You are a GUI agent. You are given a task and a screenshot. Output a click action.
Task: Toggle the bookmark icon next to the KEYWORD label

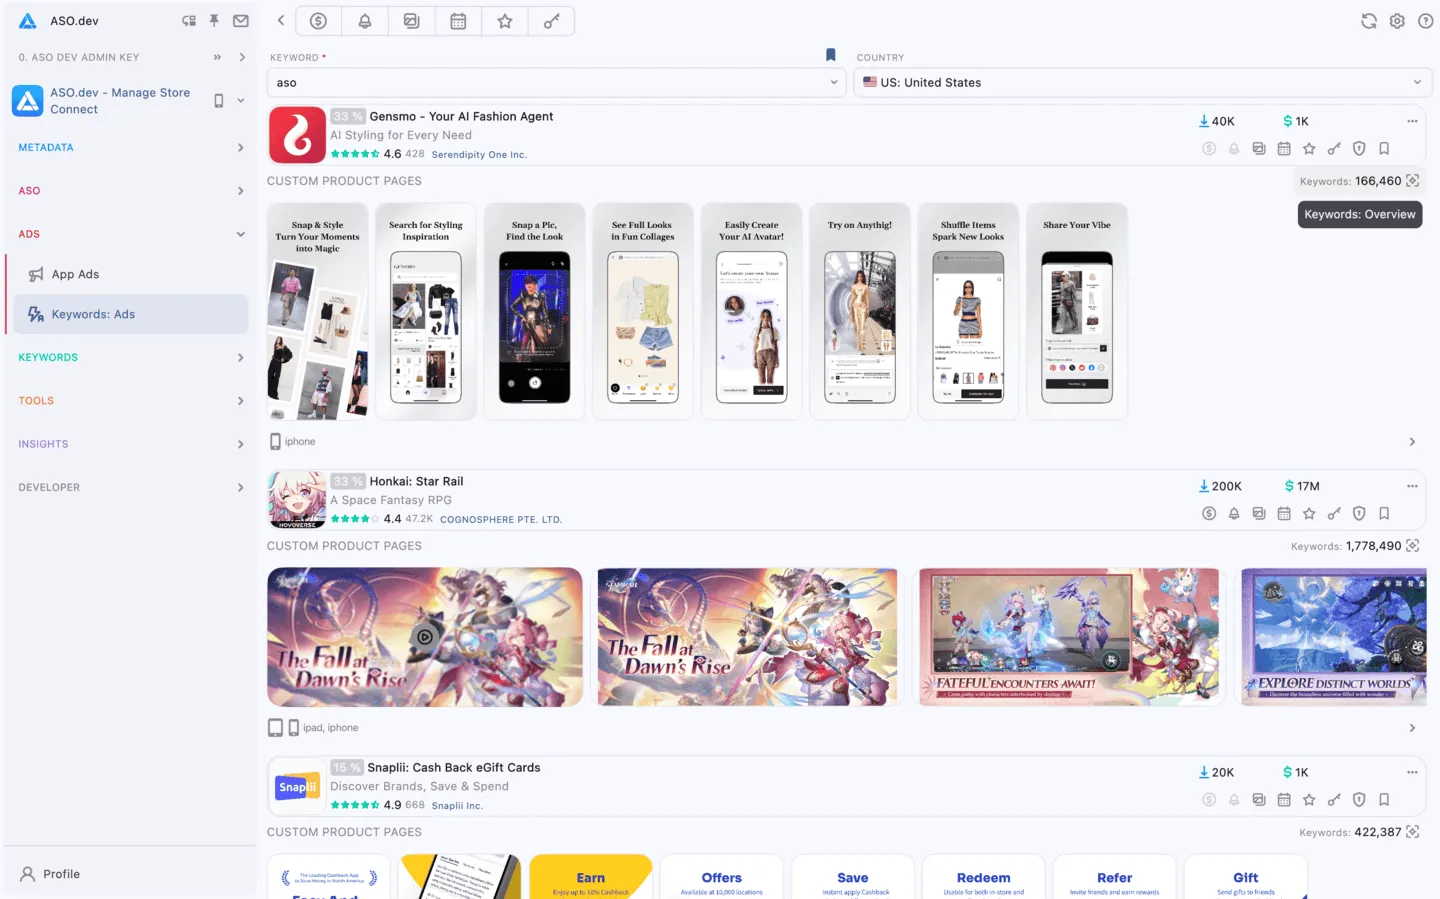tap(830, 56)
